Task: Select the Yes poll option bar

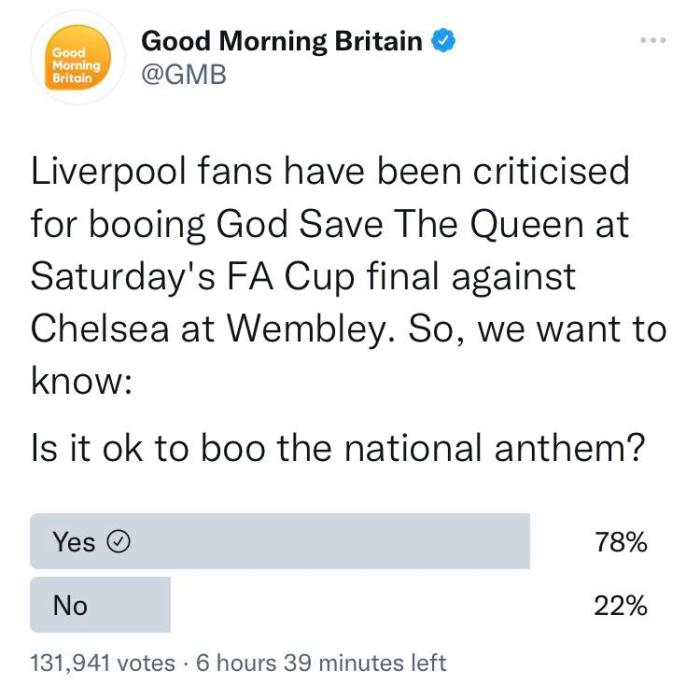Action: click(280, 542)
